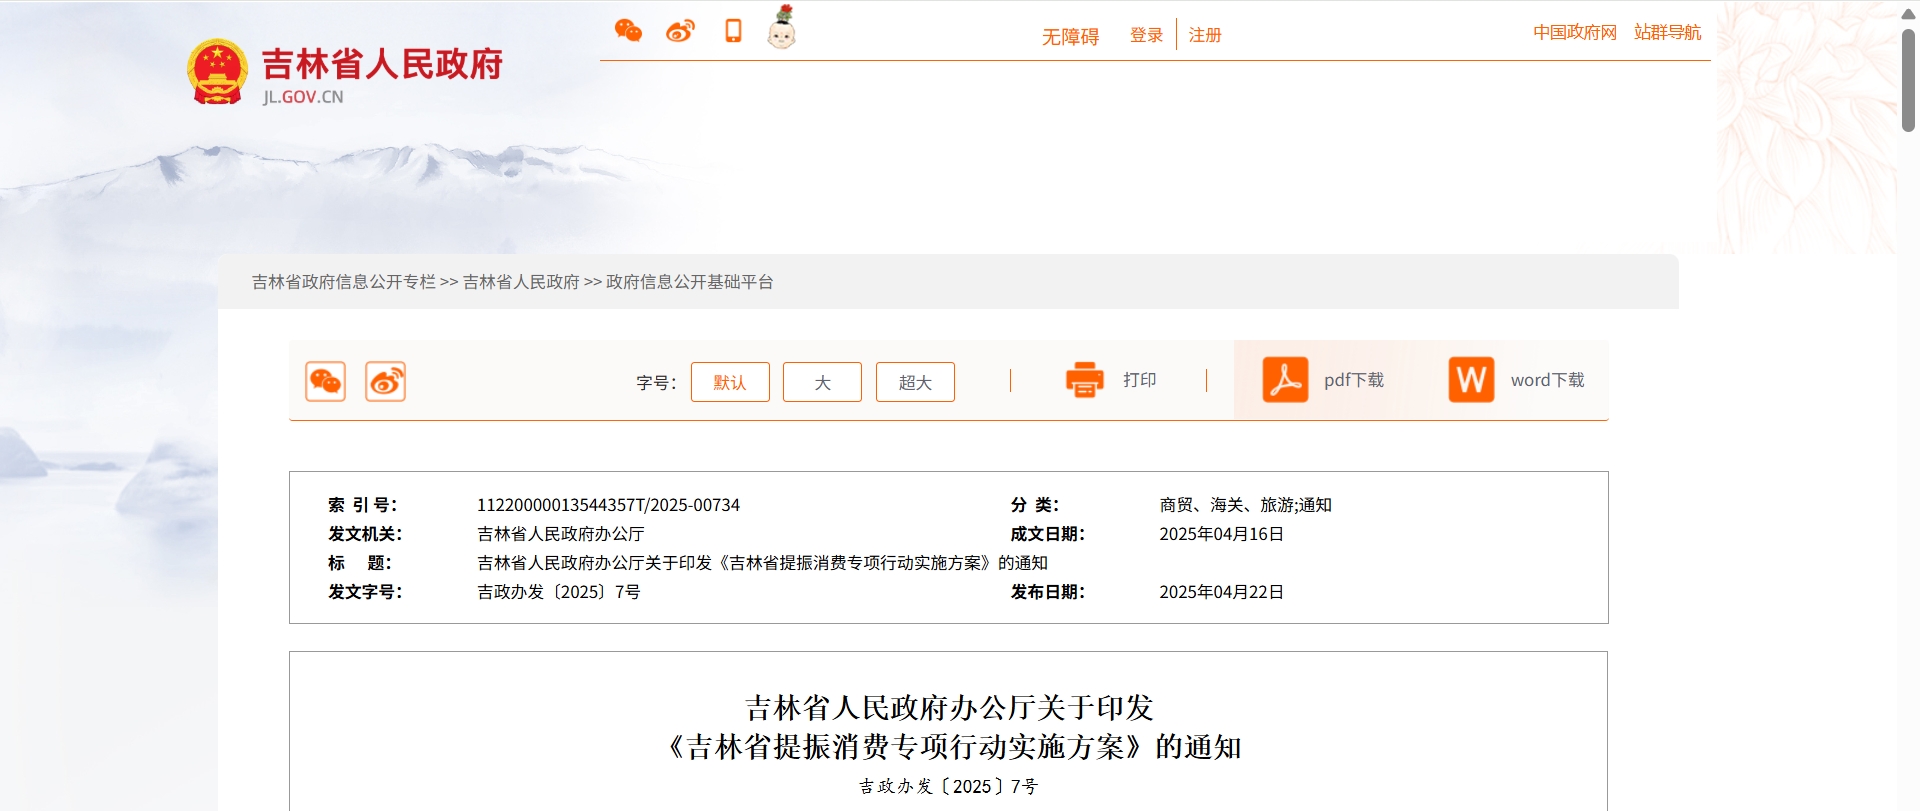Open the 中国政府网 link
This screenshot has width=1920, height=811.
point(1575,32)
